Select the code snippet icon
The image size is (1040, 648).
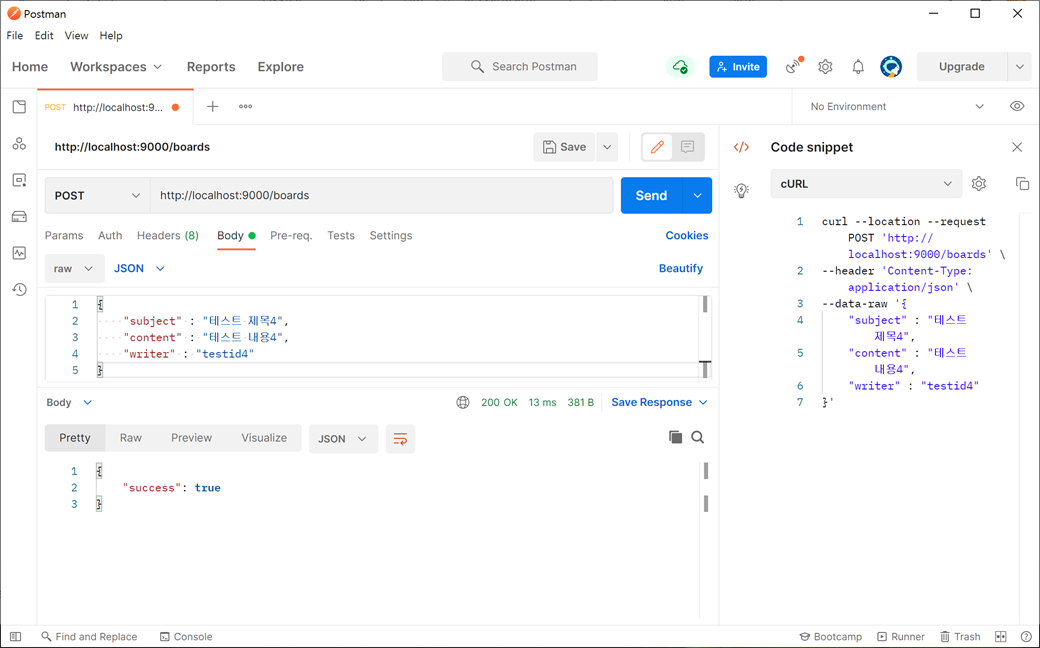pos(742,147)
